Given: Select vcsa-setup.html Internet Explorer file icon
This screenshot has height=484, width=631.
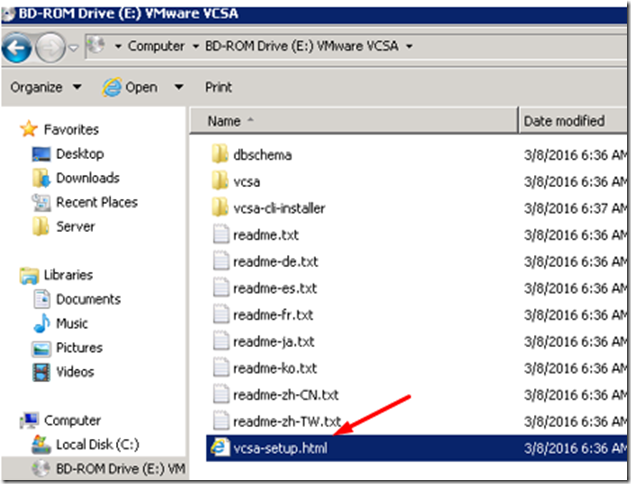Looking at the screenshot, I should pyautogui.click(x=220, y=447).
